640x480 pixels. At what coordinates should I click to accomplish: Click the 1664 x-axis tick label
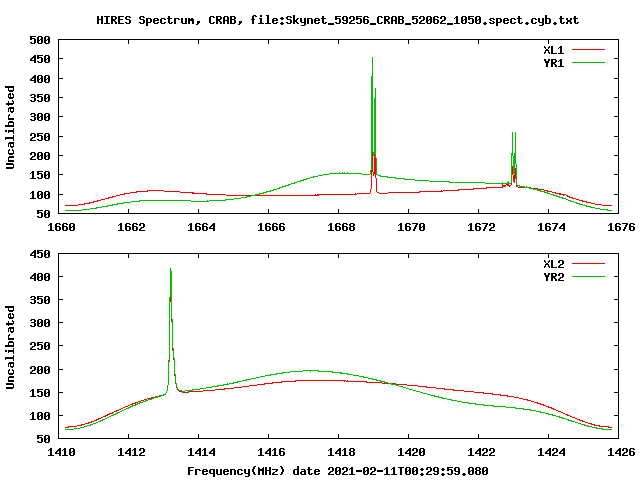[x=201, y=227]
